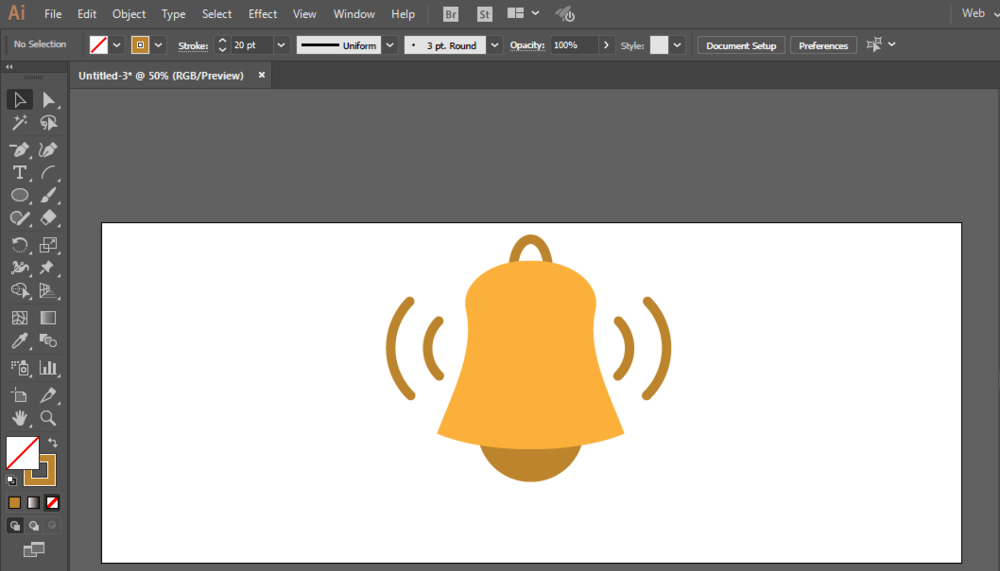Choose the Ellipse tool
The image size is (1000, 571).
tap(19, 195)
